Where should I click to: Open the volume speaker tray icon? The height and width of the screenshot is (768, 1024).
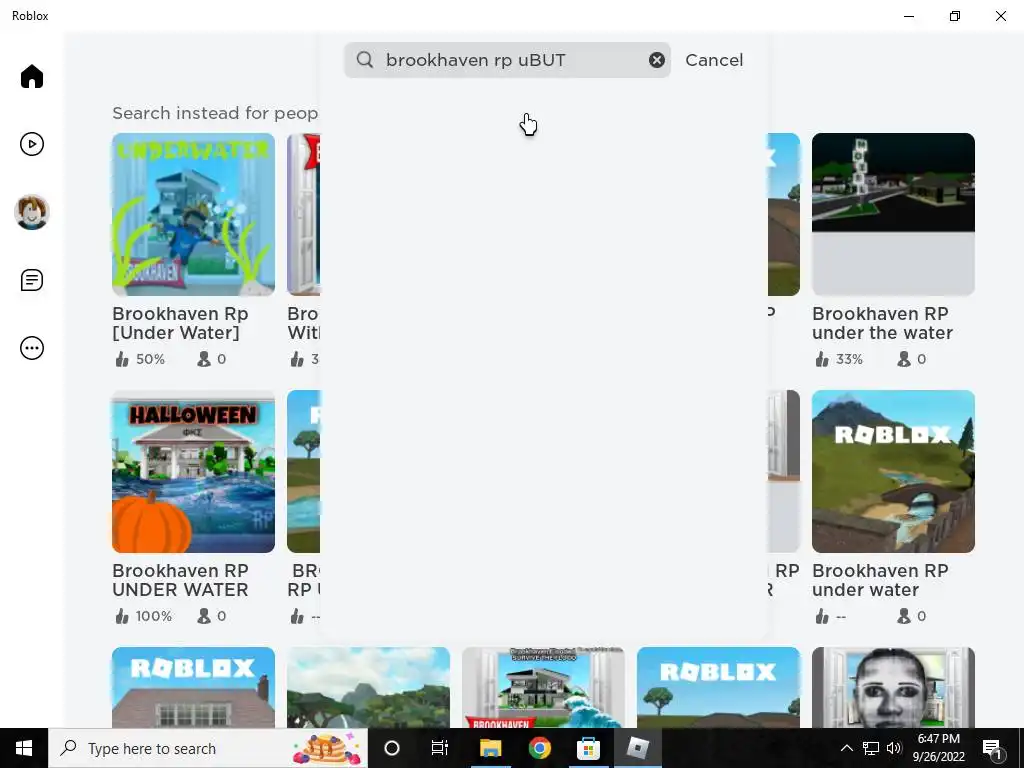894,748
